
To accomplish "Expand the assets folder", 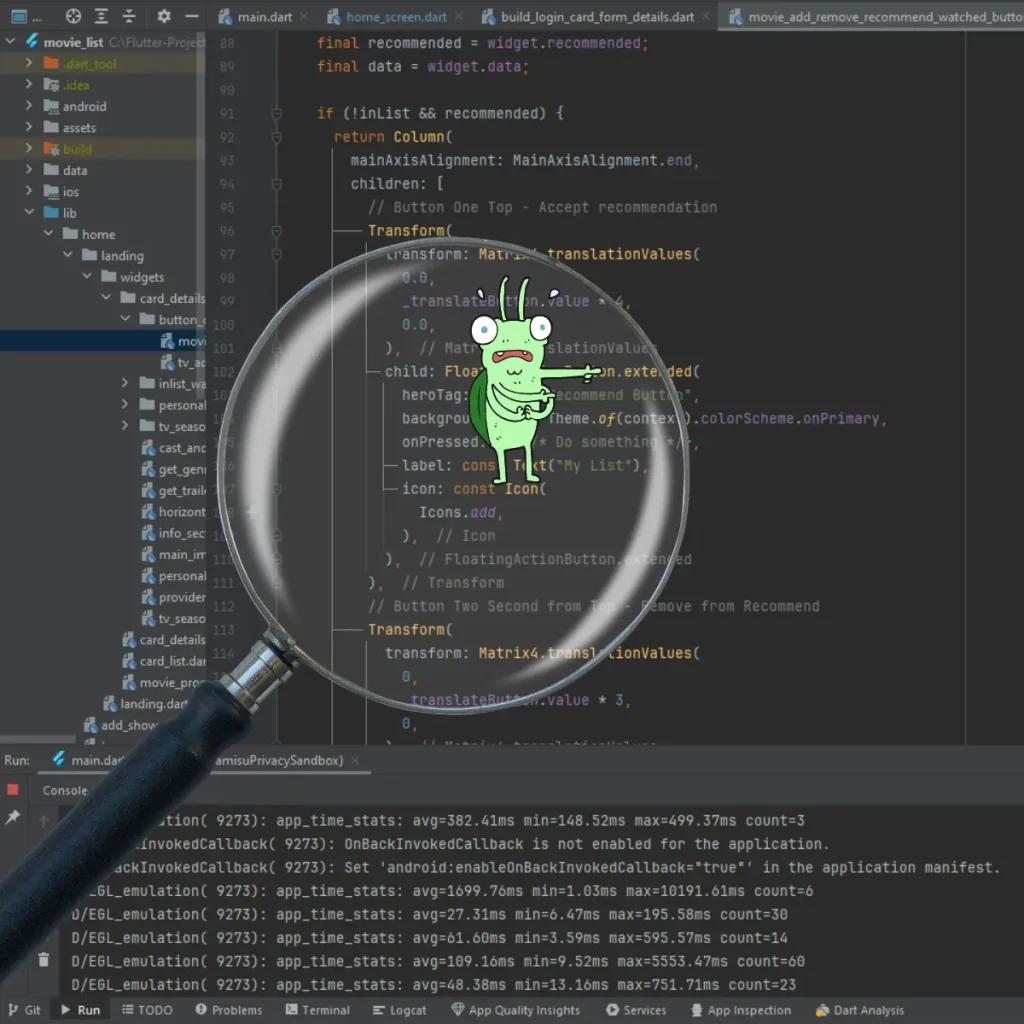I will (29, 127).
